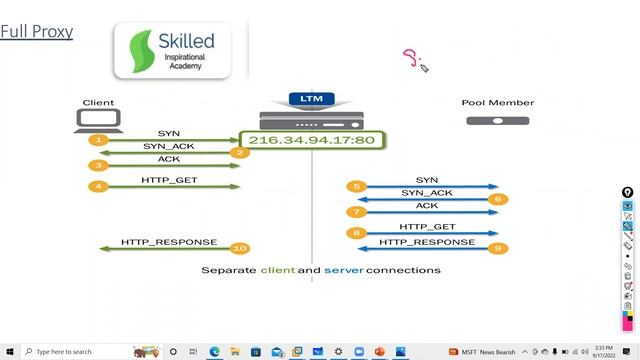Click the '216.34.94.17:80' address box
This screenshot has width=640, height=360.
312,140
